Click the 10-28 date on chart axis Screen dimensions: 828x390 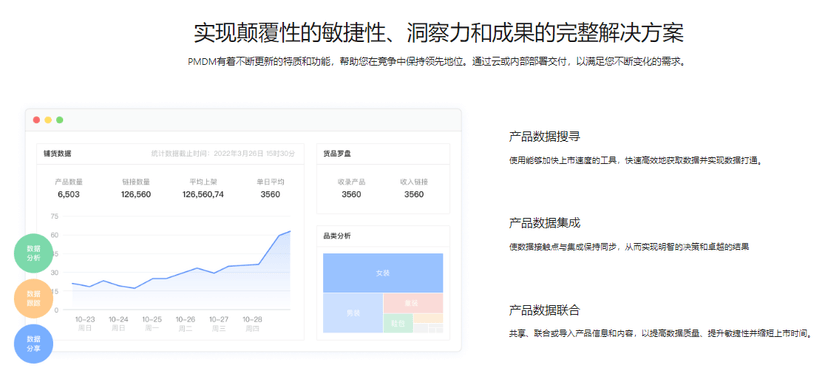252,319
